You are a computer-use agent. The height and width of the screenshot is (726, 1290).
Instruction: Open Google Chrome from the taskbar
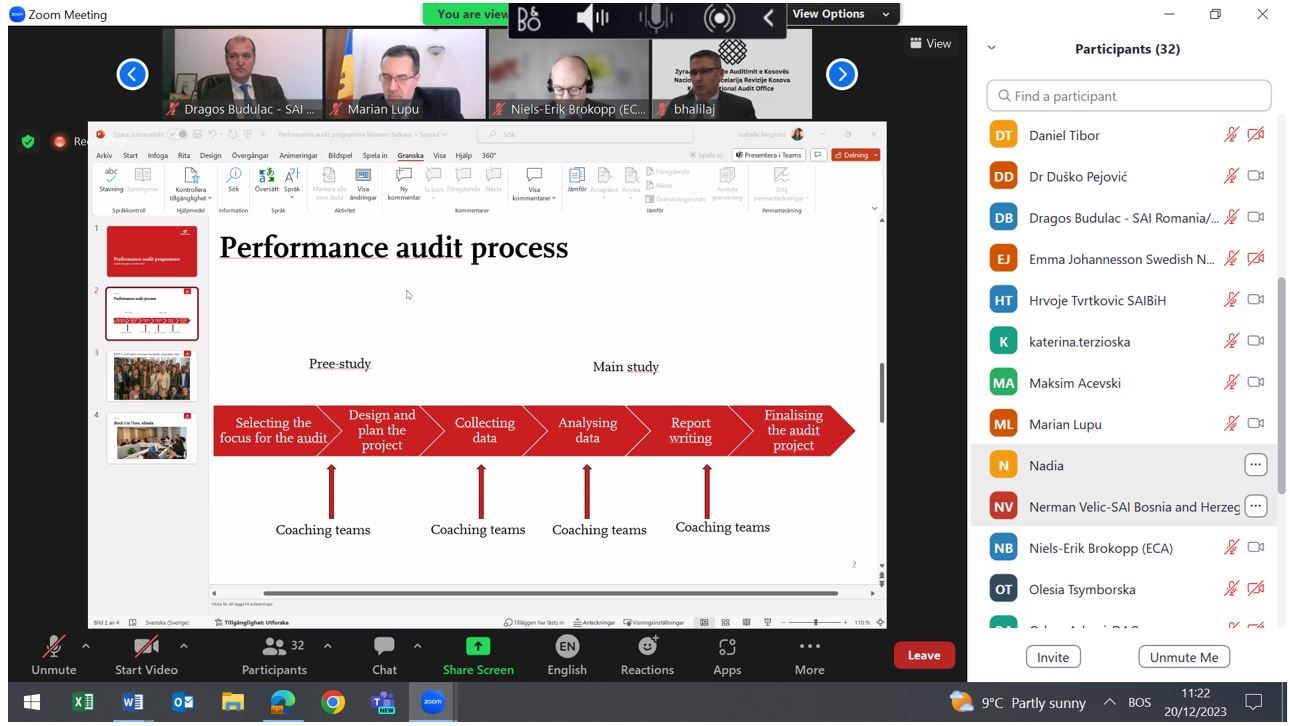[x=333, y=702]
